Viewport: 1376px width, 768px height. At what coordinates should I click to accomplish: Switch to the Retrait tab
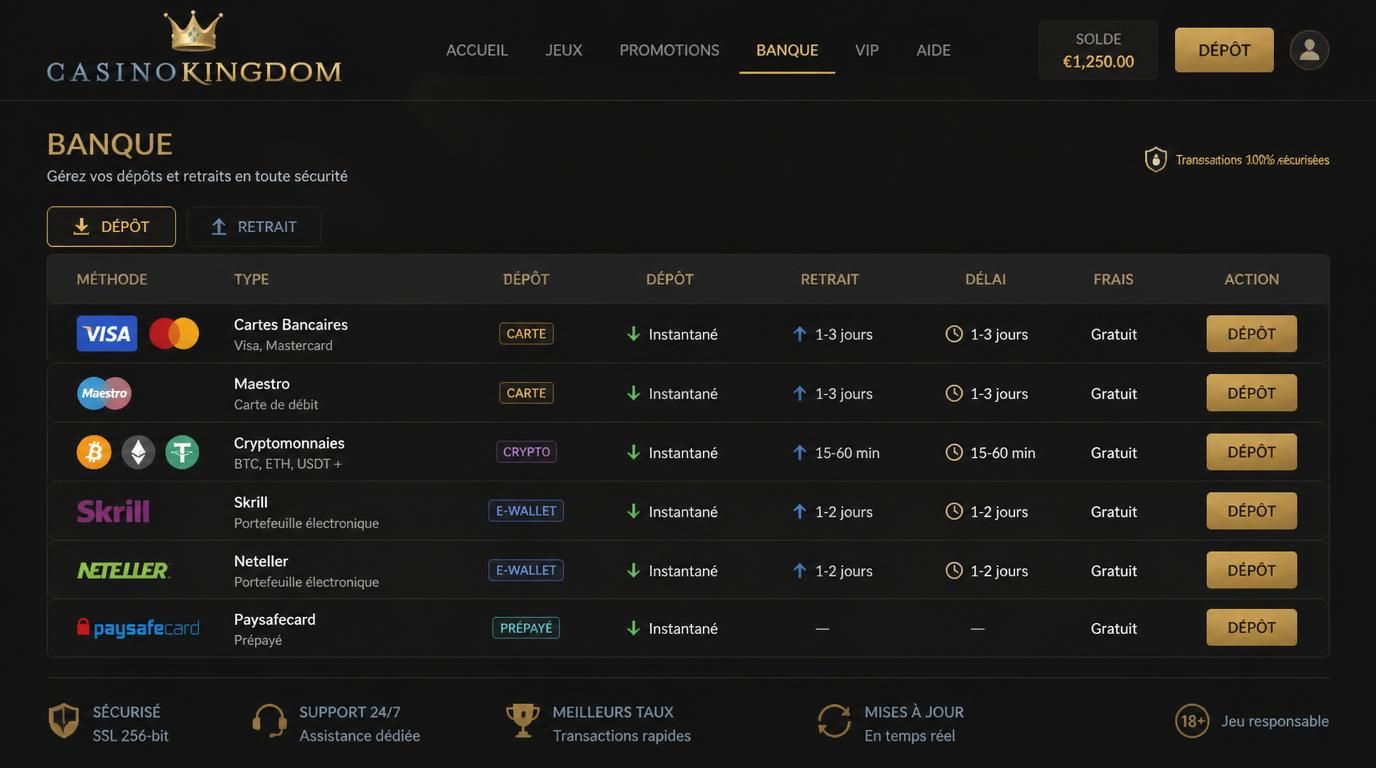coord(254,227)
